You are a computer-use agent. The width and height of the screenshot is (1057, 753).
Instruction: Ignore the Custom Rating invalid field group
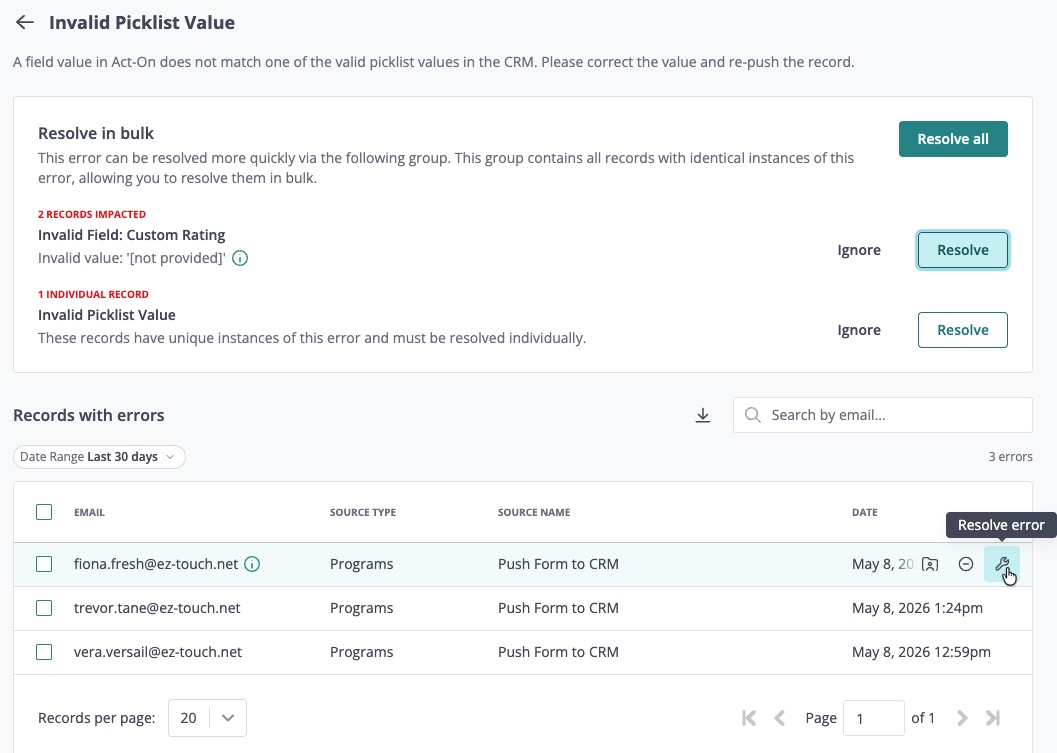[x=859, y=250]
